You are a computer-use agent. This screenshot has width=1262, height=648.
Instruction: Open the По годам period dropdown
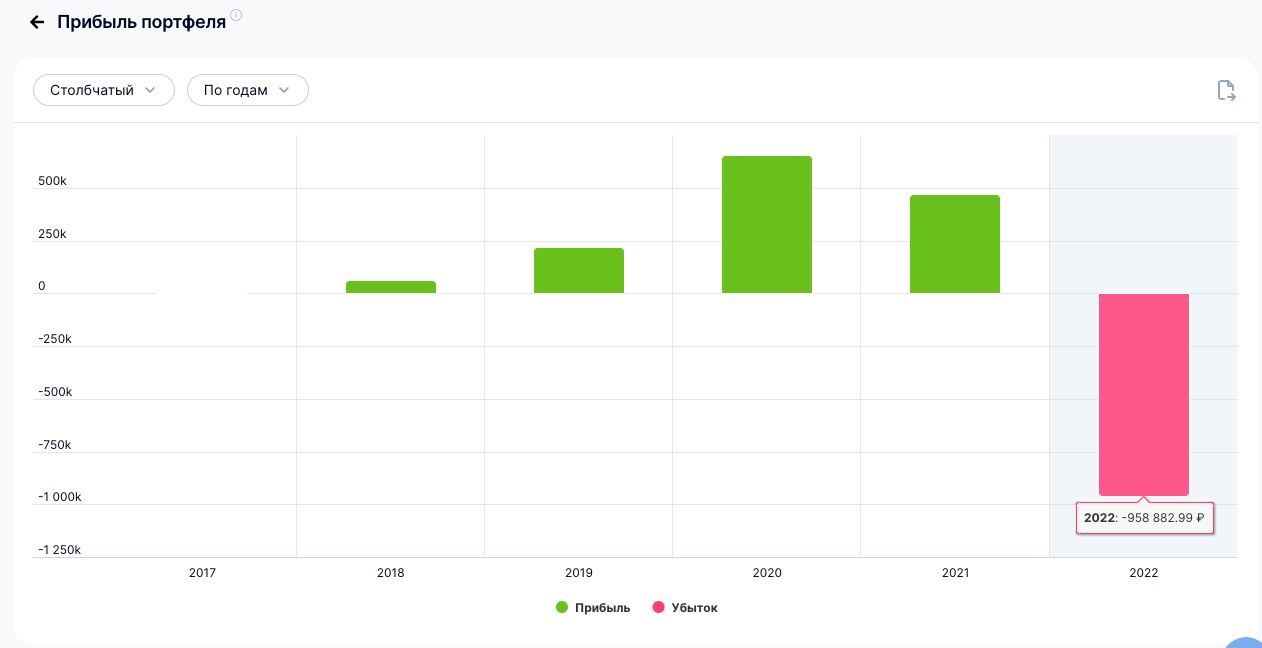click(x=248, y=90)
